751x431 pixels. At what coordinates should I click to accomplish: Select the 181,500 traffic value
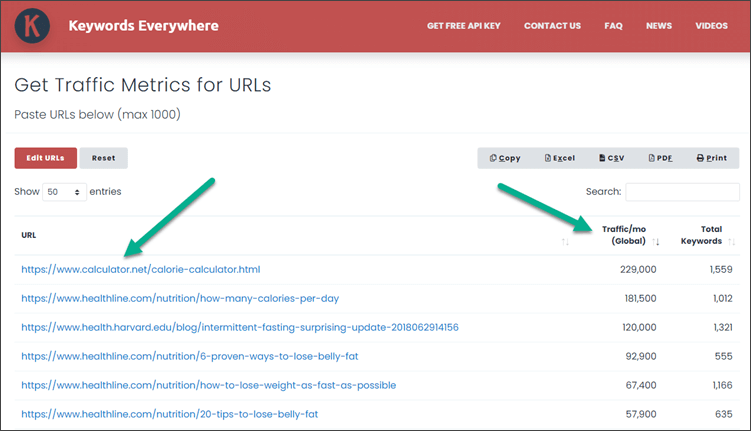pos(640,298)
